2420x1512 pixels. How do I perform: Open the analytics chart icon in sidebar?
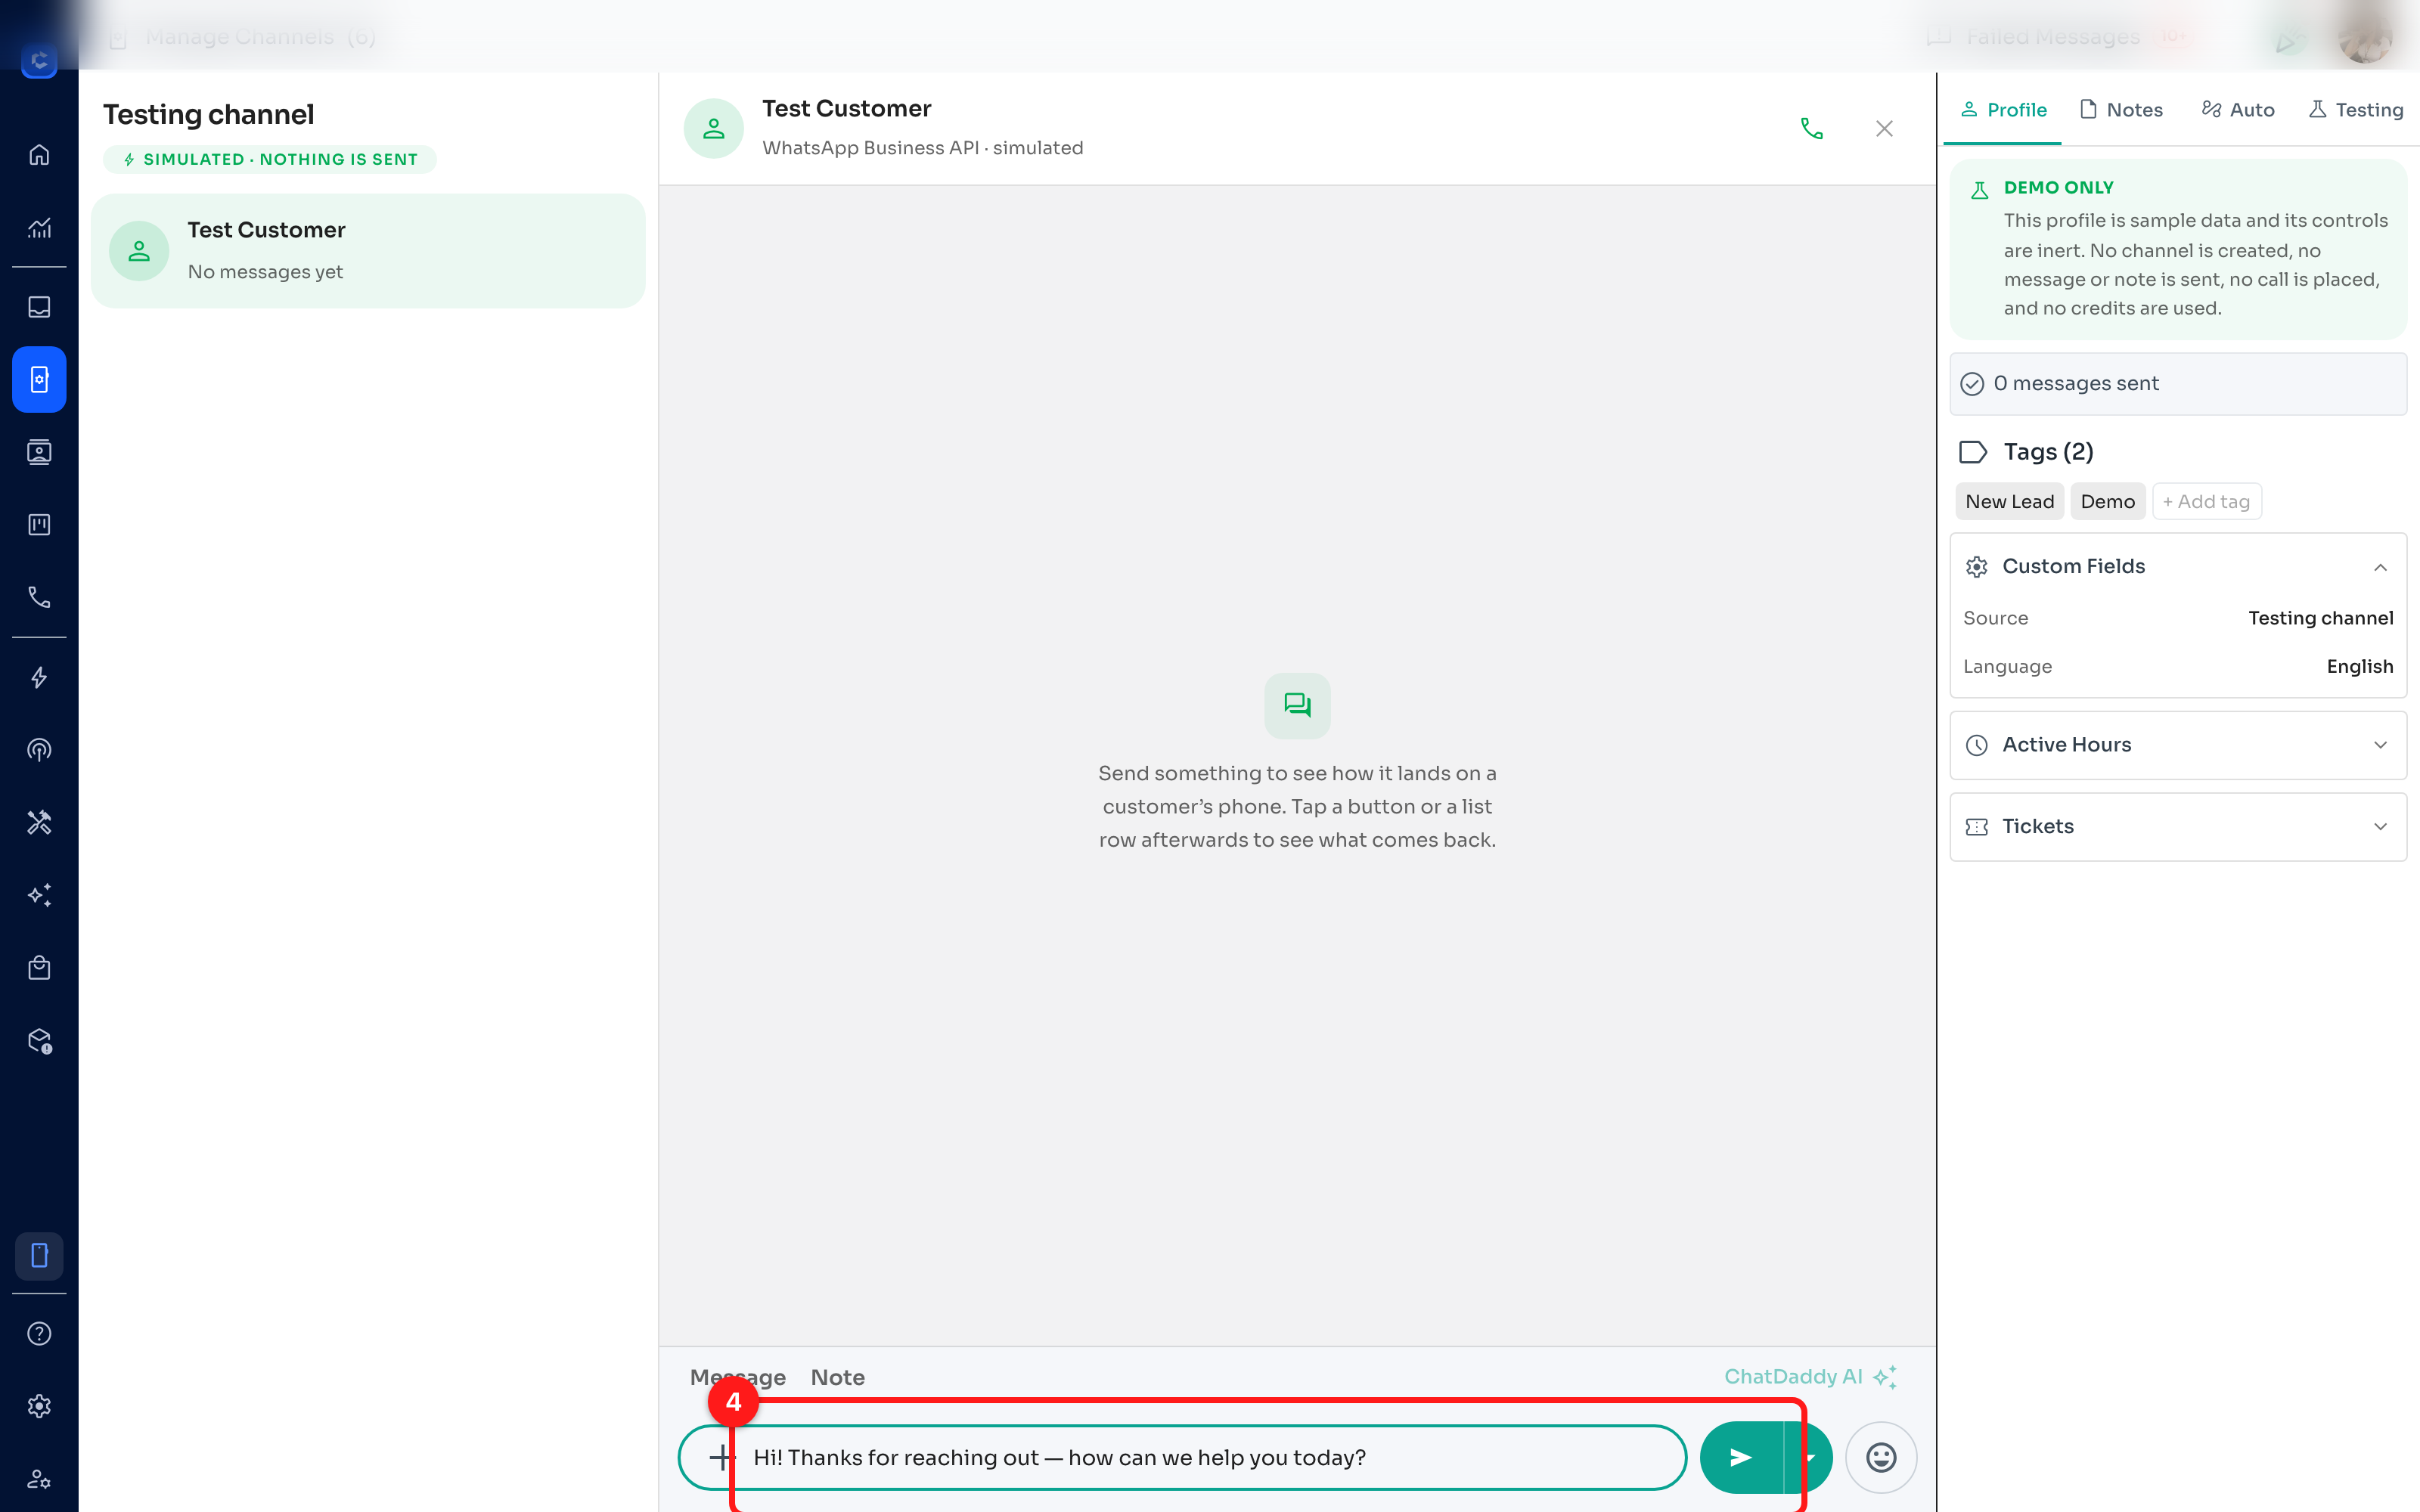coord(39,227)
